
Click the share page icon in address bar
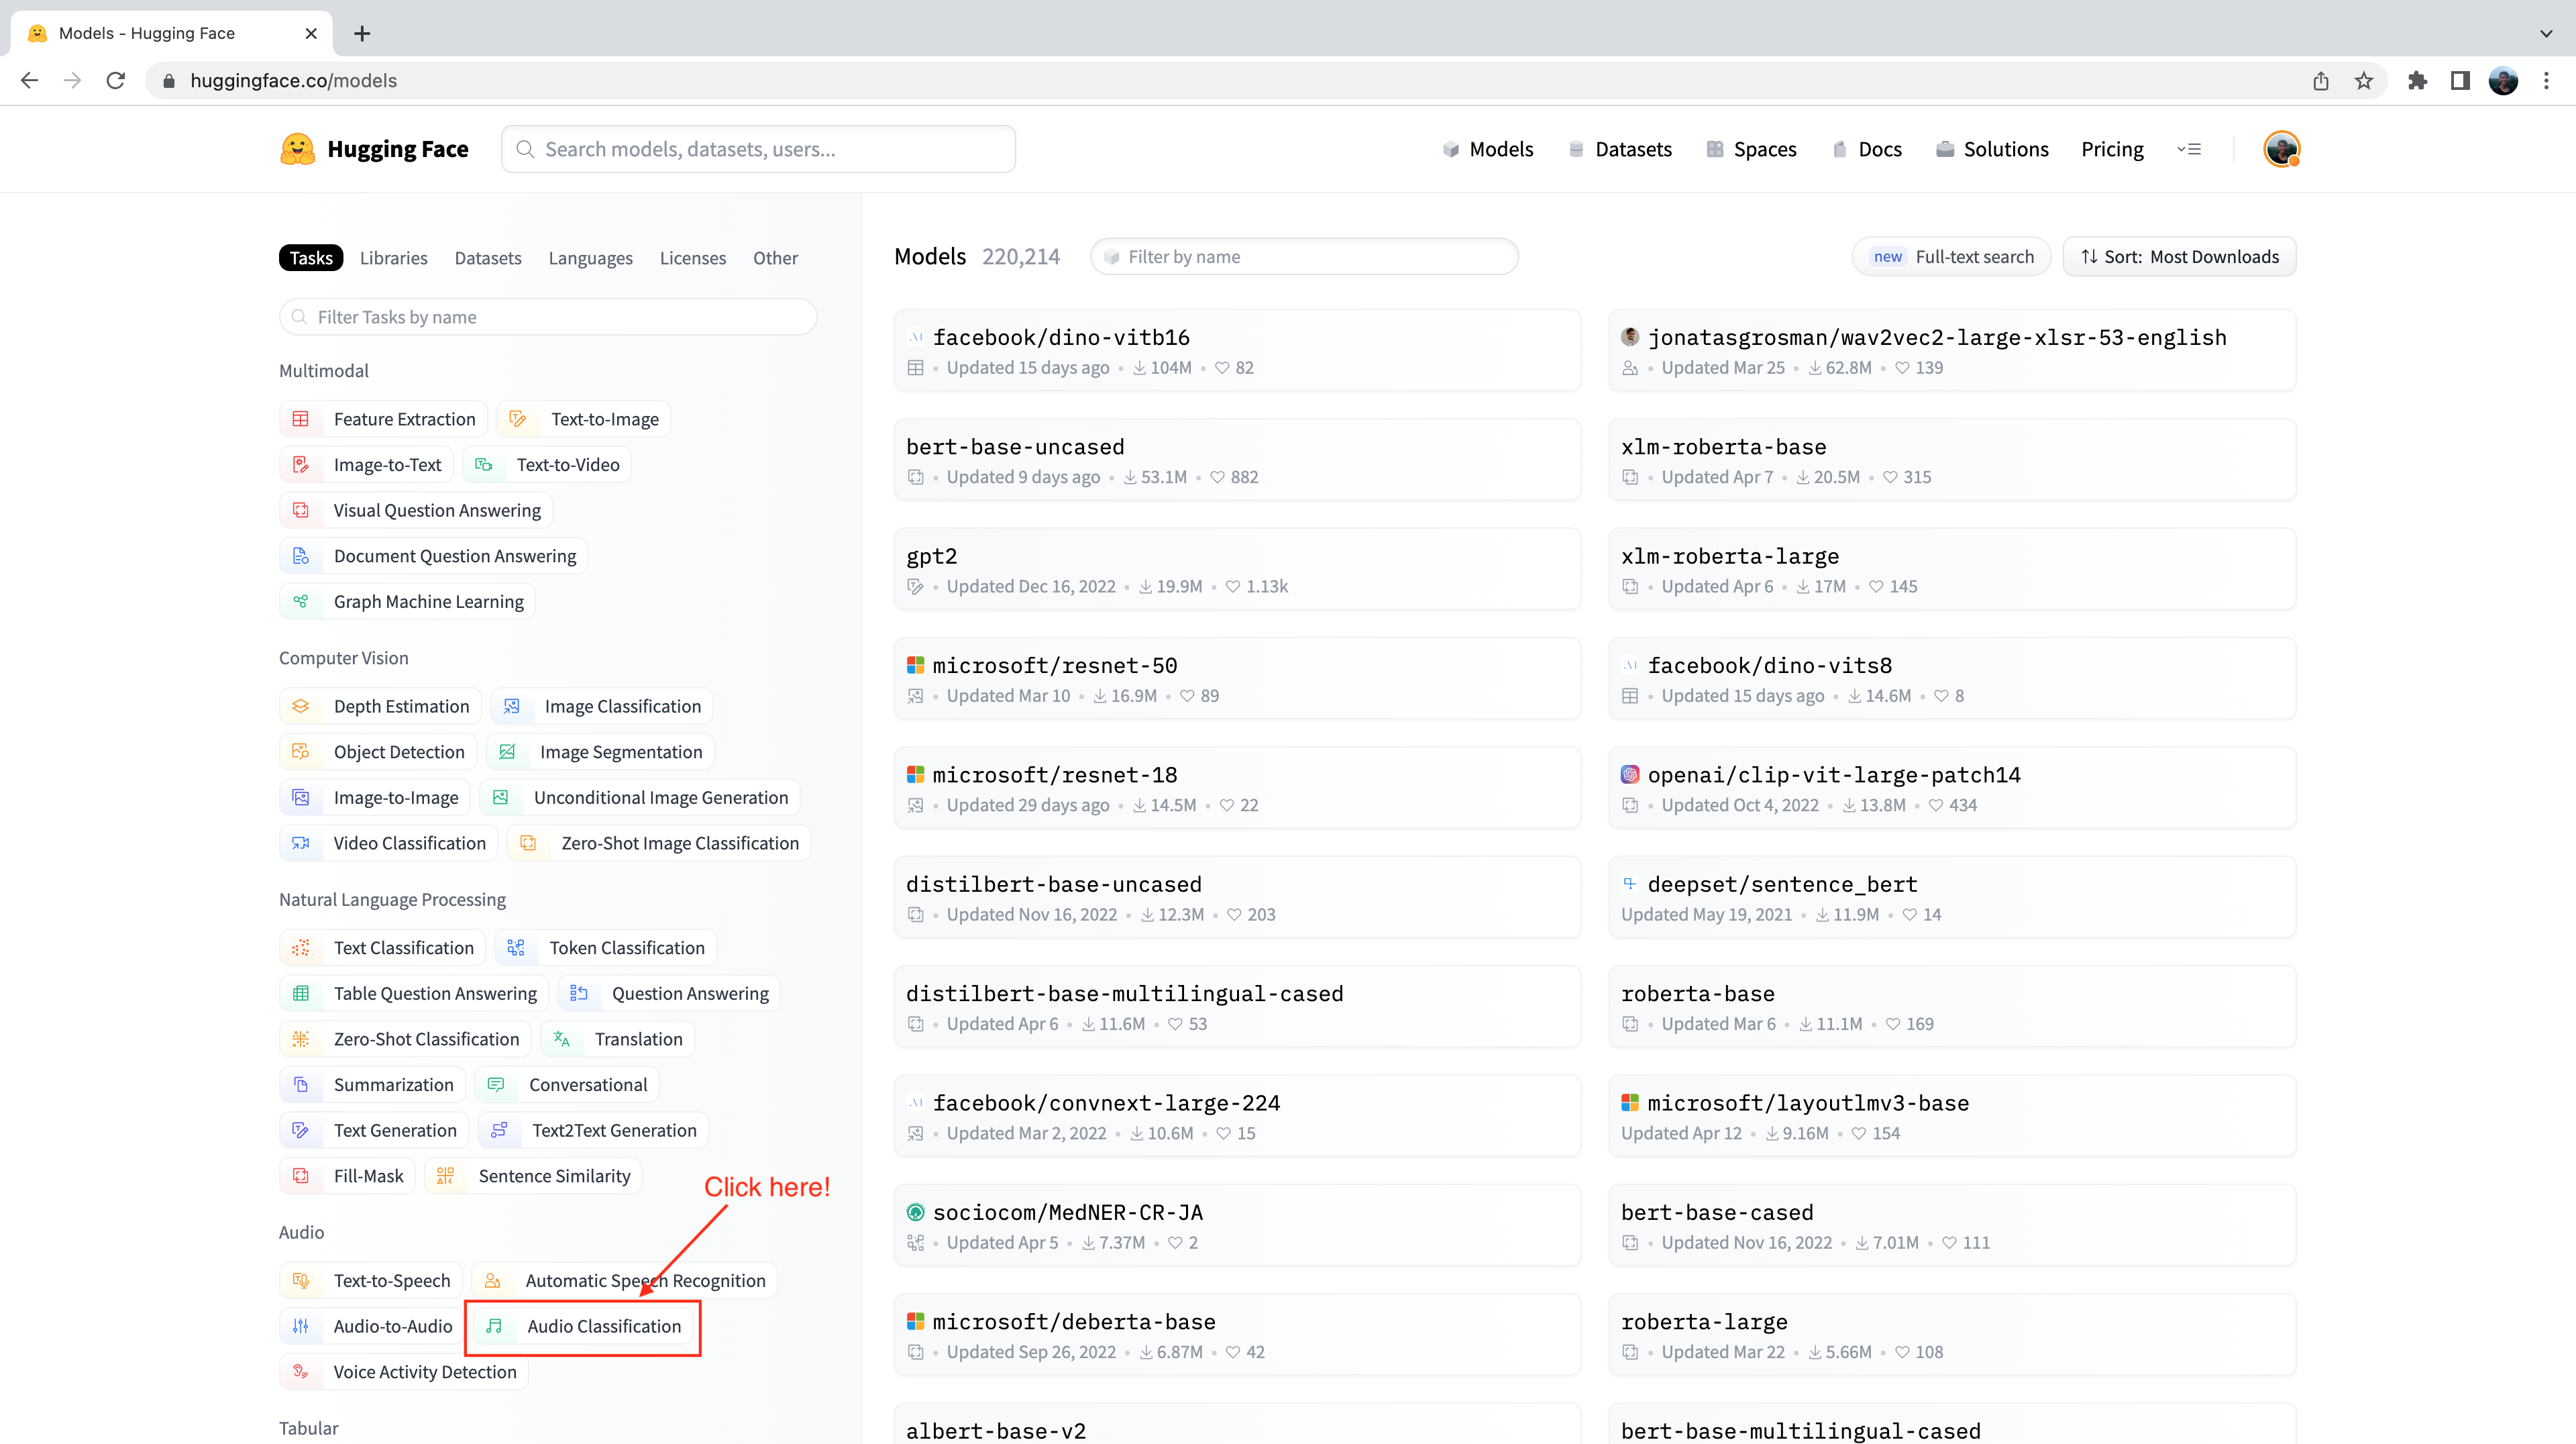click(x=2321, y=81)
